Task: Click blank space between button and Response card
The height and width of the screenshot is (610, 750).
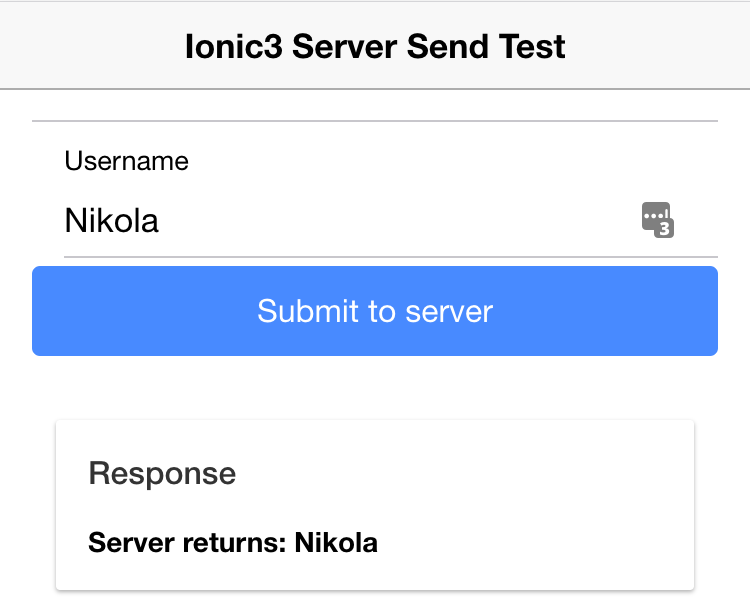Action: 375,388
